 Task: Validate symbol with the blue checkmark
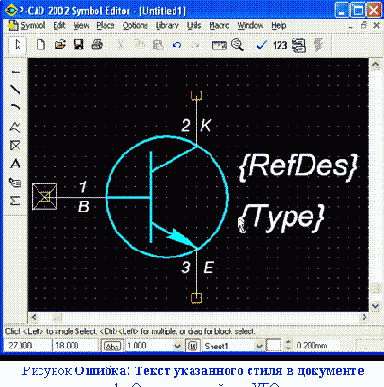coord(261,45)
